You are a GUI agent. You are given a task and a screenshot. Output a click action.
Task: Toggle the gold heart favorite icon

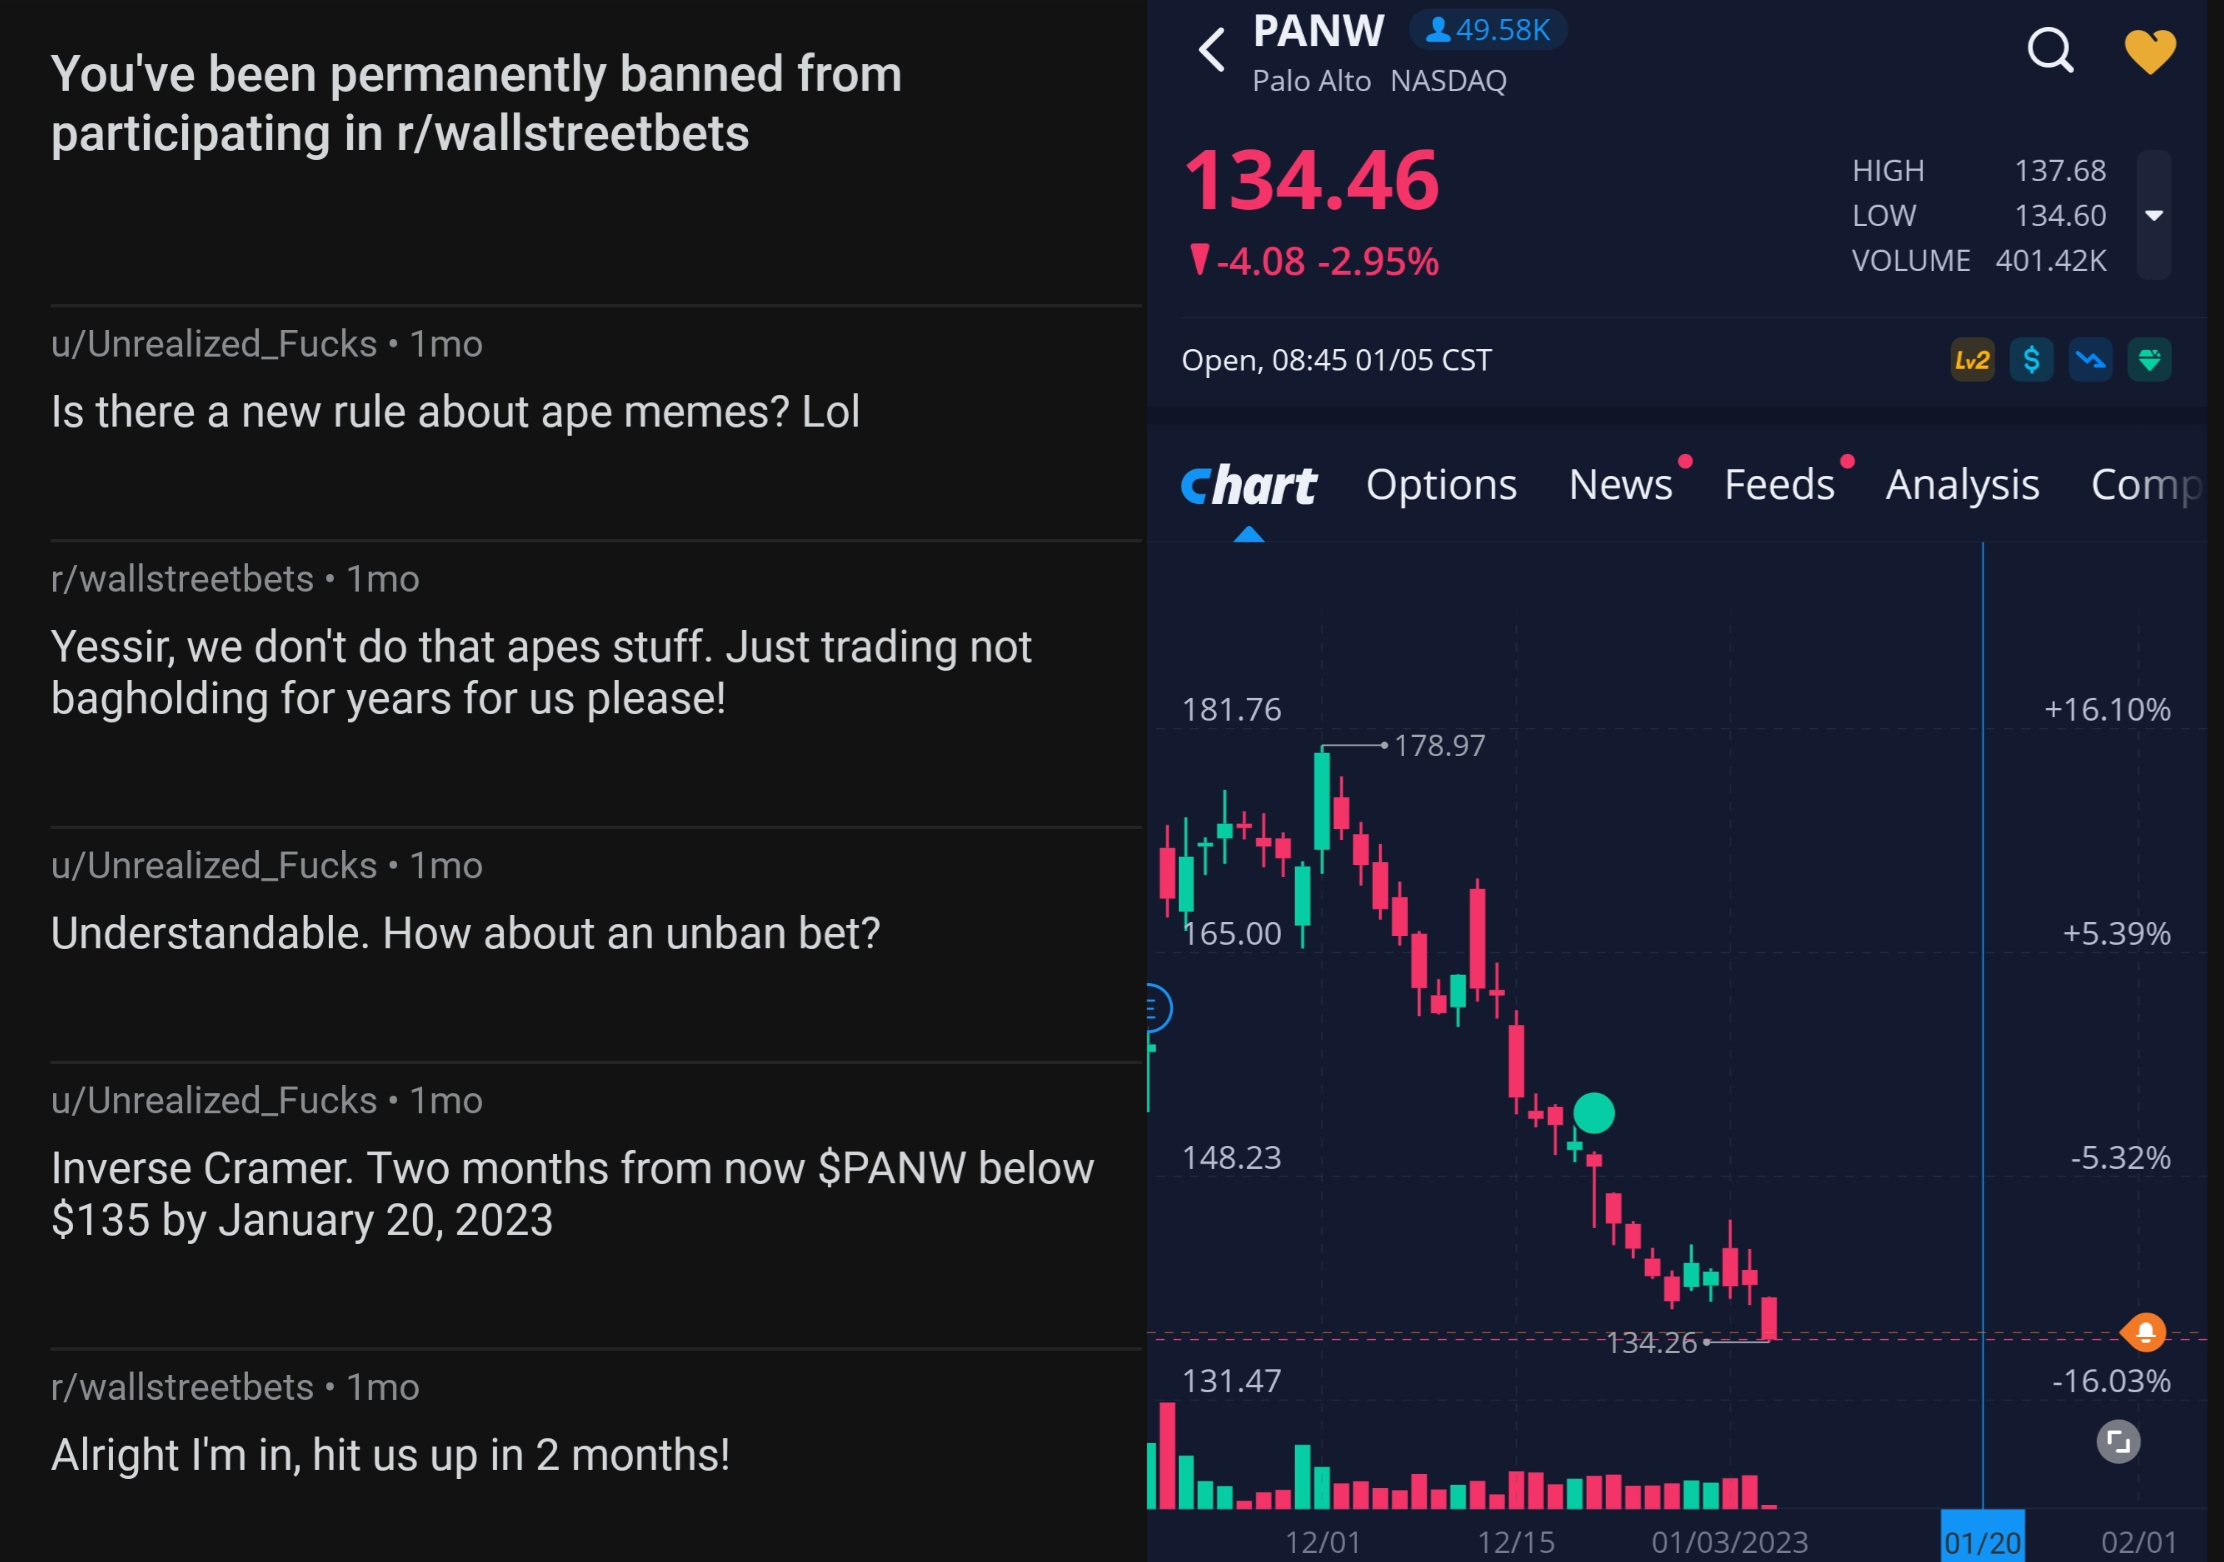coord(2150,50)
